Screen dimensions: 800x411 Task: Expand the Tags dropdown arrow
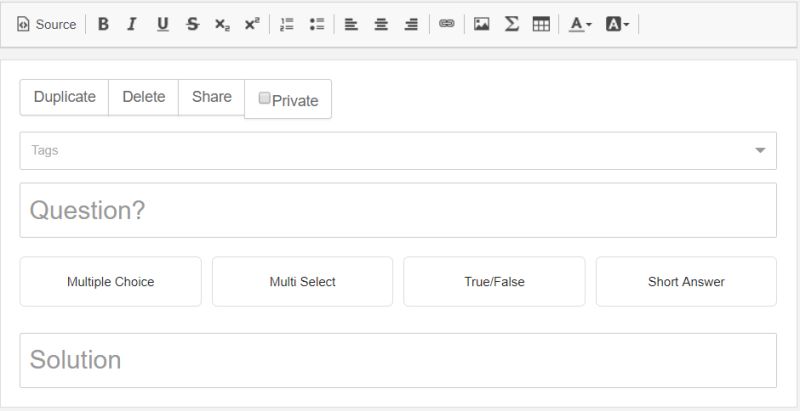(x=760, y=150)
